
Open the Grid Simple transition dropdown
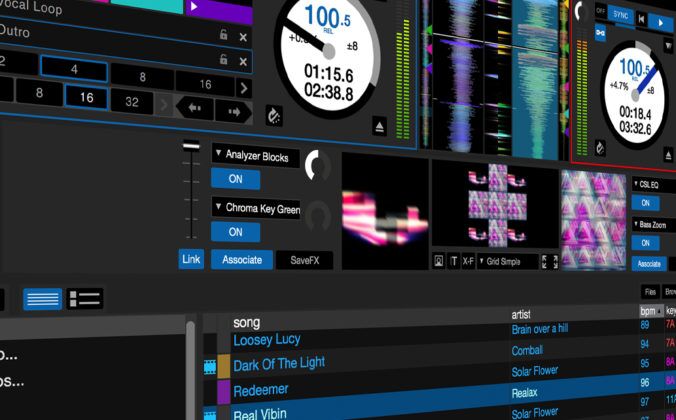(508, 261)
